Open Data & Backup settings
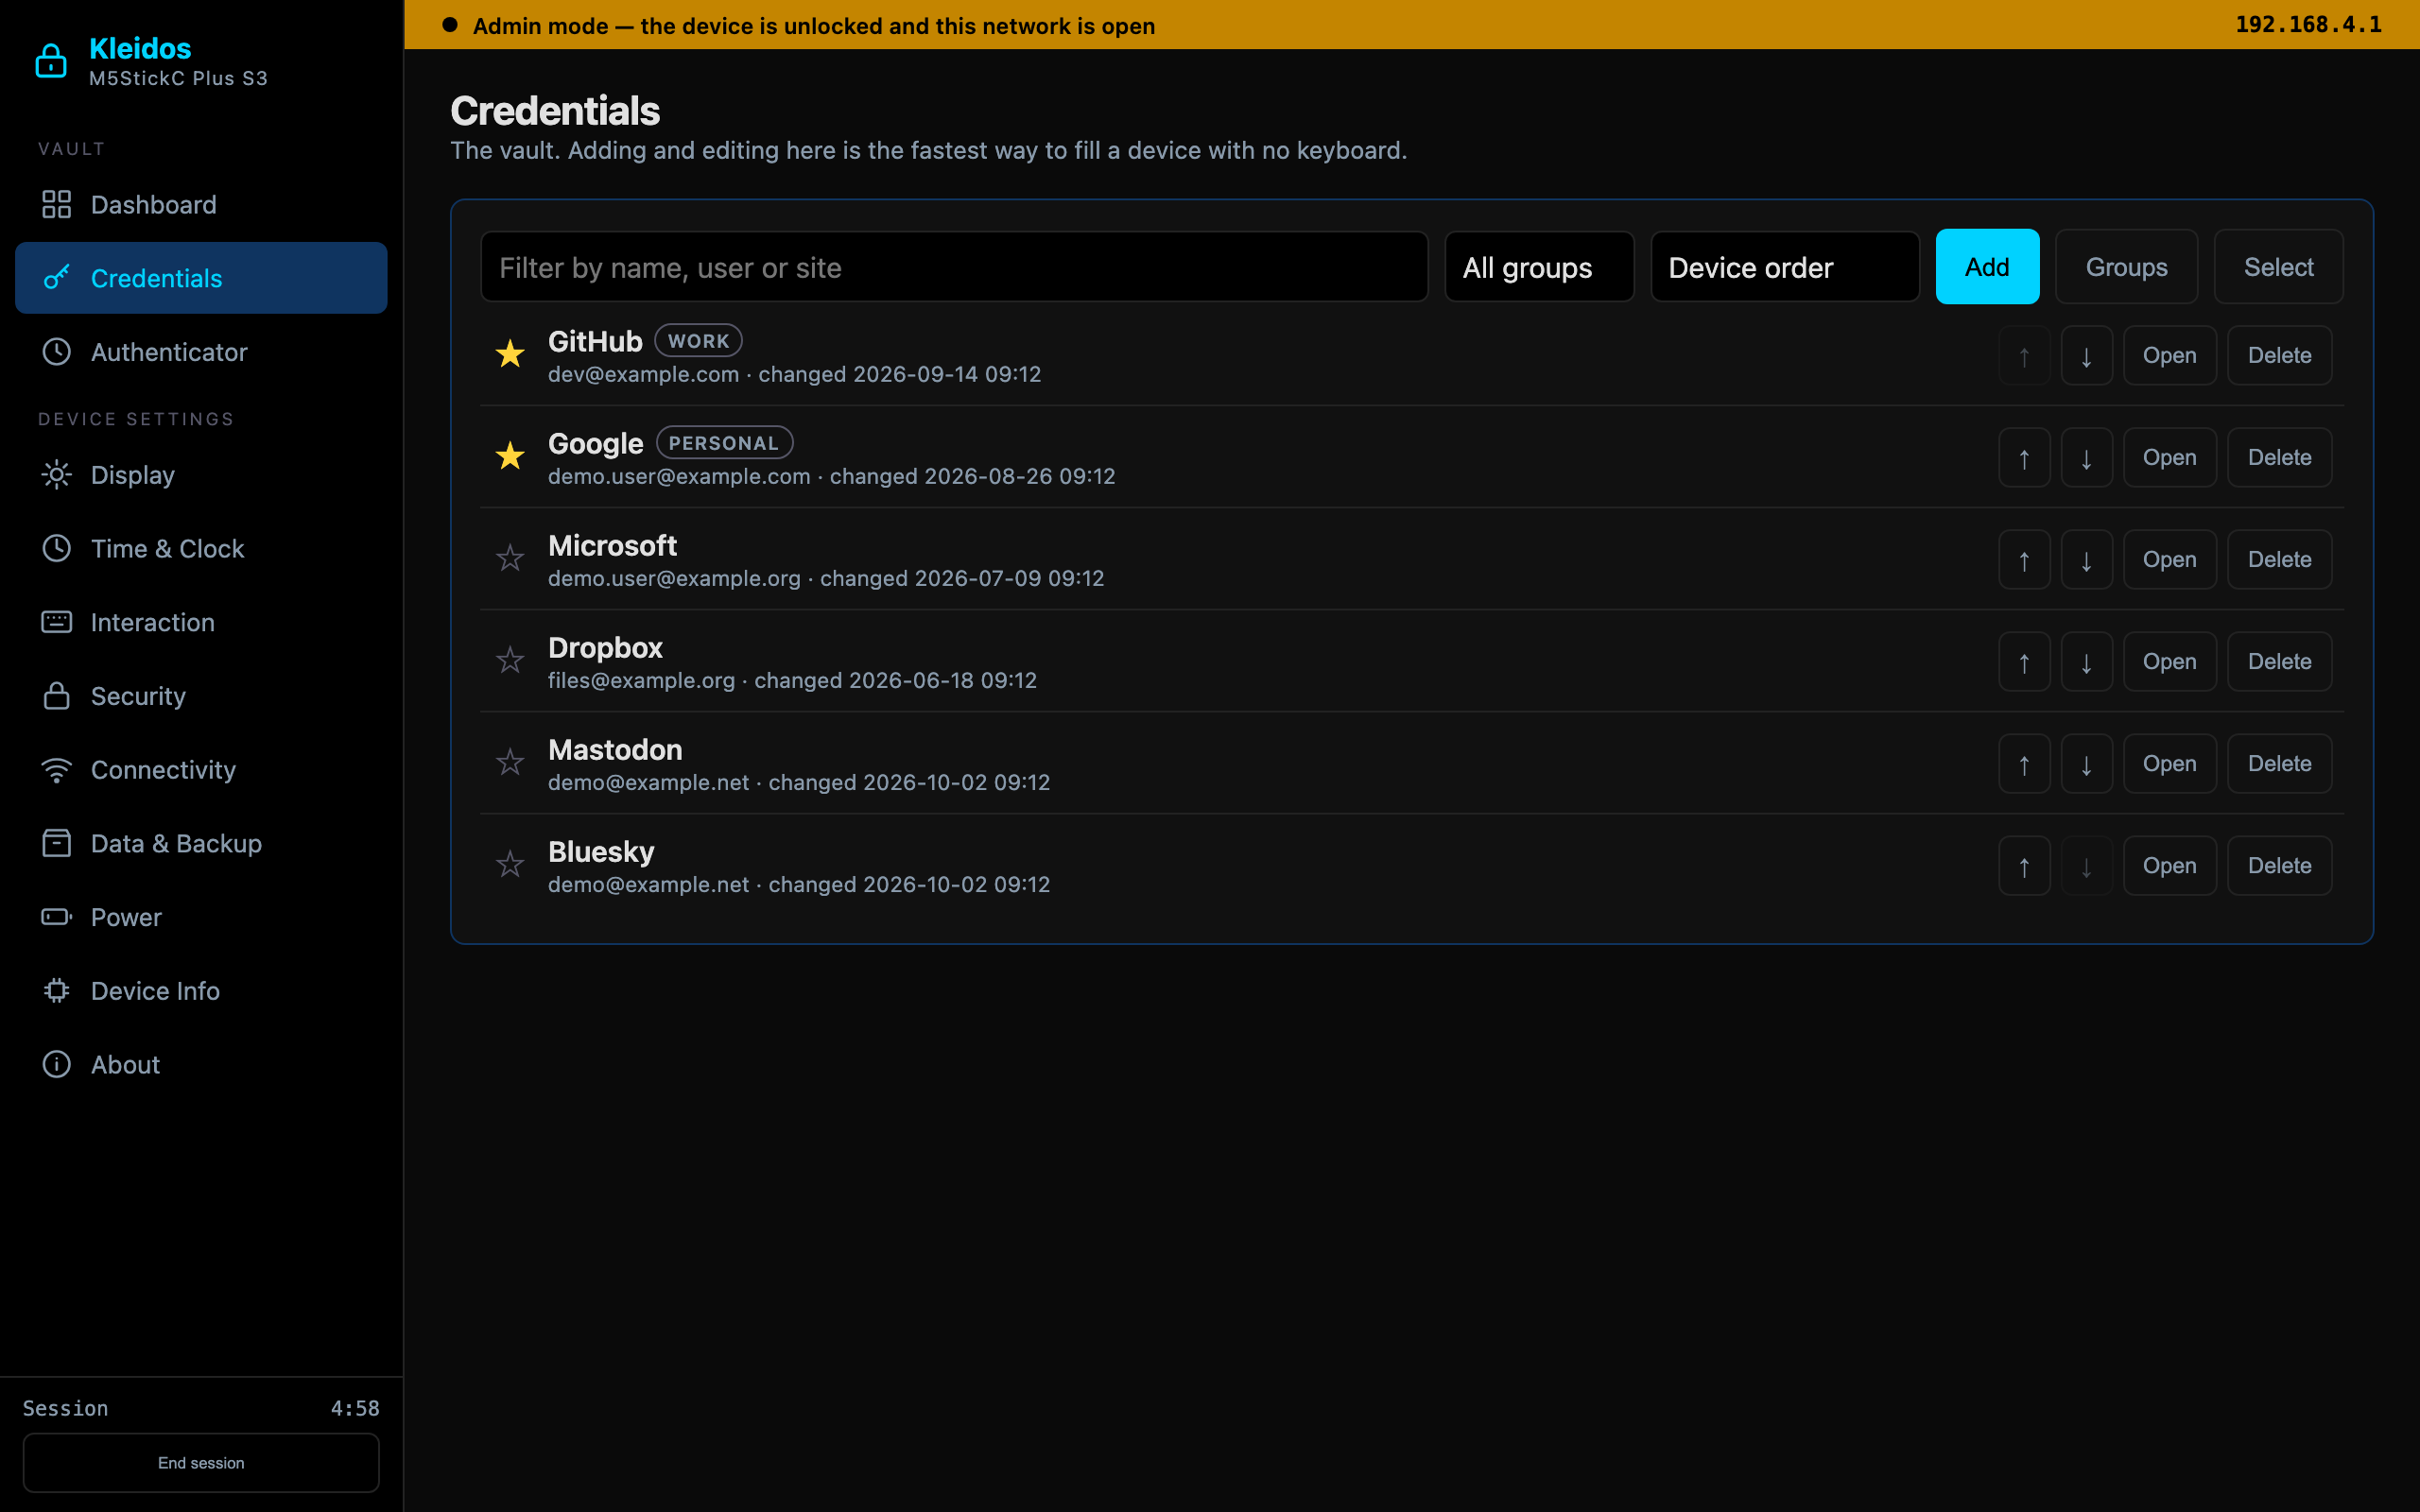 point(201,843)
